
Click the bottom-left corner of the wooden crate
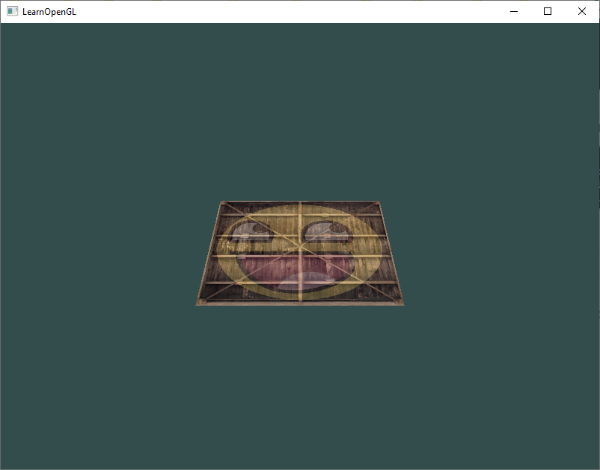pos(199,303)
